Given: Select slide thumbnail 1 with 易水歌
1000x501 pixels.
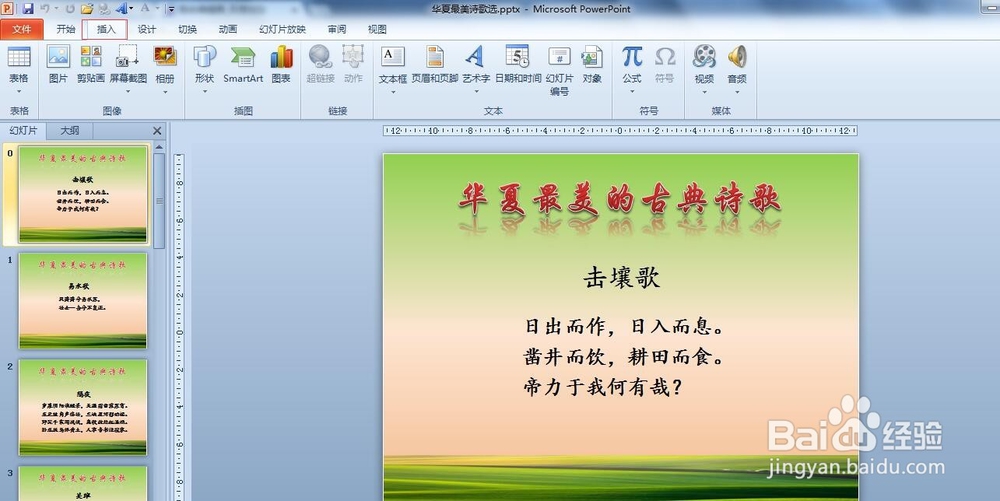Looking at the screenshot, I should coord(83,300).
